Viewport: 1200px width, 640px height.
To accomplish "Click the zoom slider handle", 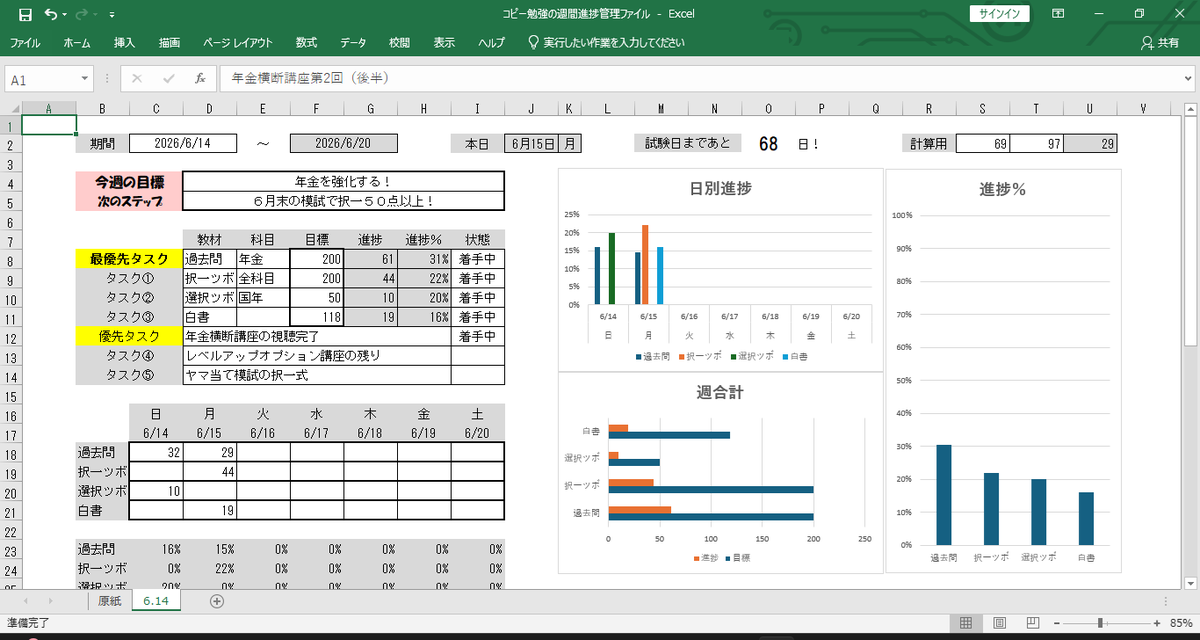I will (1099, 623).
